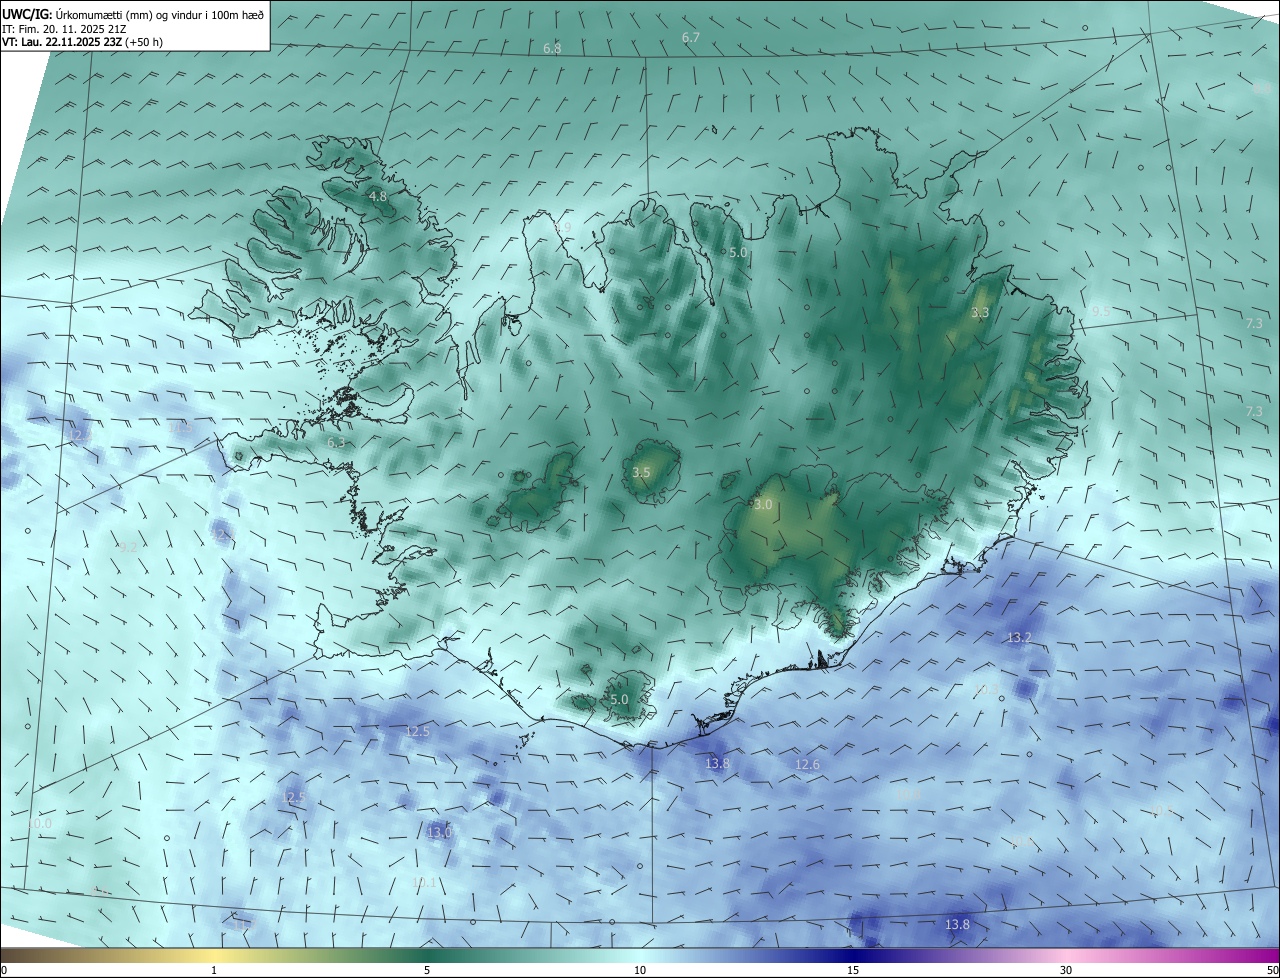The height and width of the screenshot is (978, 1280).
Task: Click the 3.3 value label in east Iceland
Action: [980, 313]
